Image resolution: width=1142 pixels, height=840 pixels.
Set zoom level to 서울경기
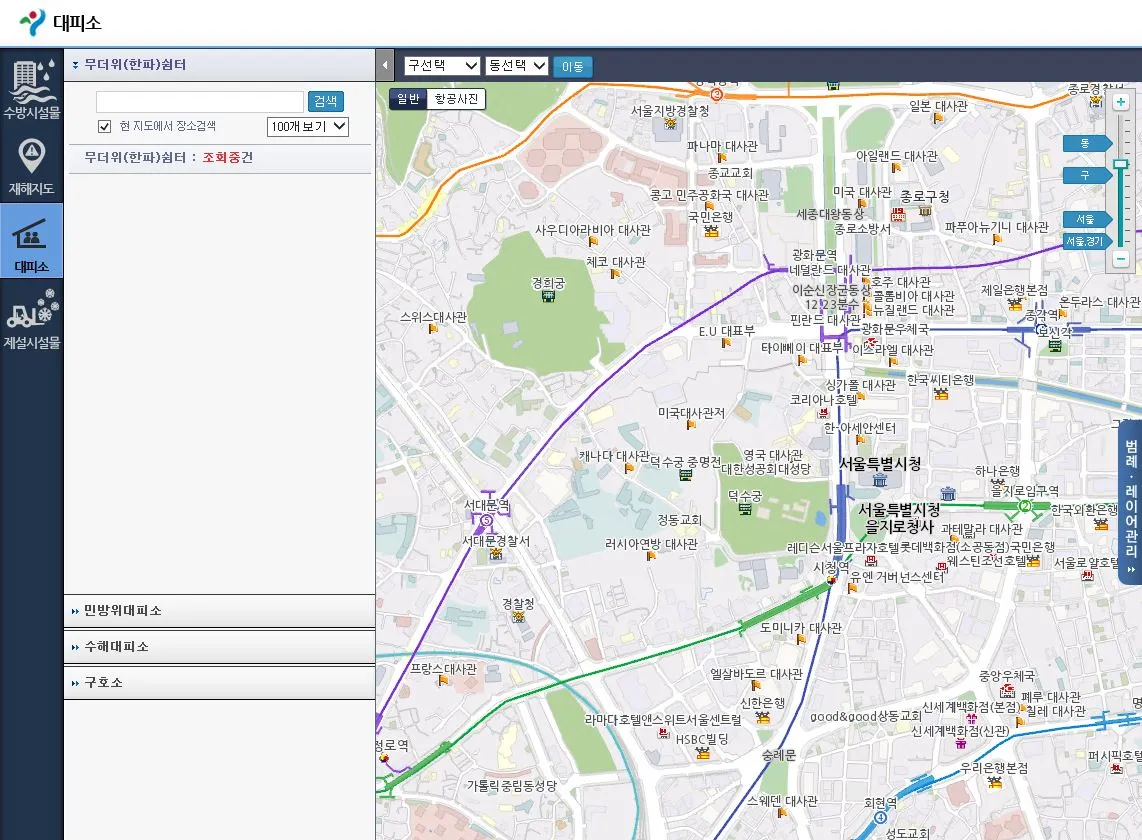tap(1086, 241)
